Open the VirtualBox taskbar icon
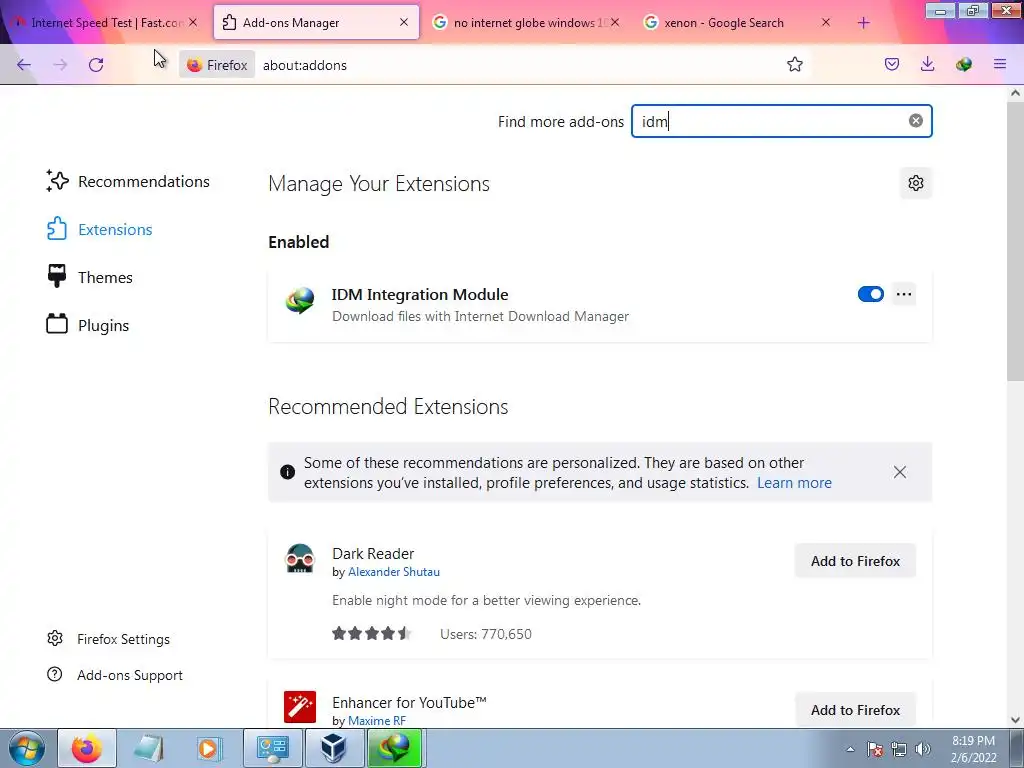This screenshot has height=768, width=1024. point(334,748)
